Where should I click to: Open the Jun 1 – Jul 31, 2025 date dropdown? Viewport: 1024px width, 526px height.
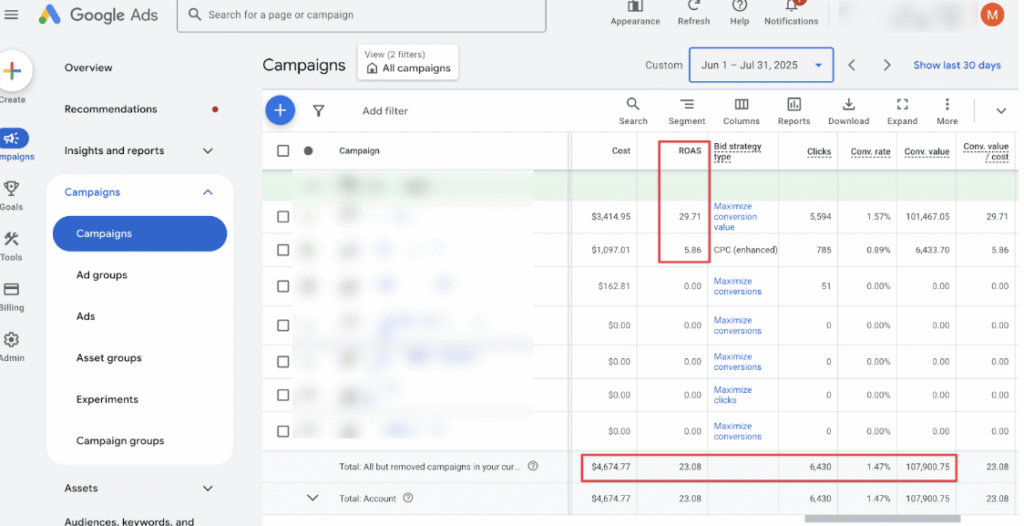click(760, 65)
